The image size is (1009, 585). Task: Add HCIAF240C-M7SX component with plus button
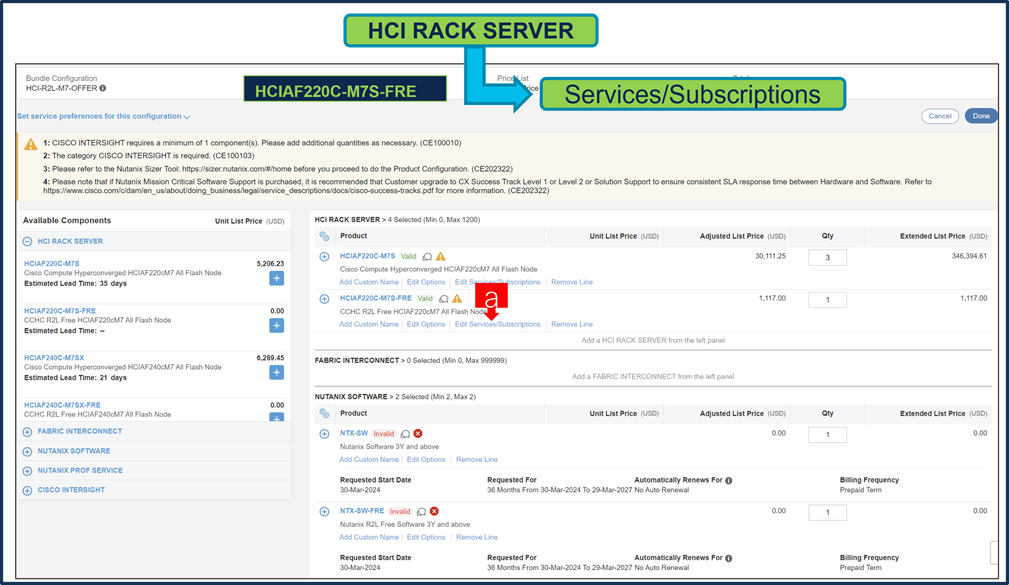[x=276, y=372]
